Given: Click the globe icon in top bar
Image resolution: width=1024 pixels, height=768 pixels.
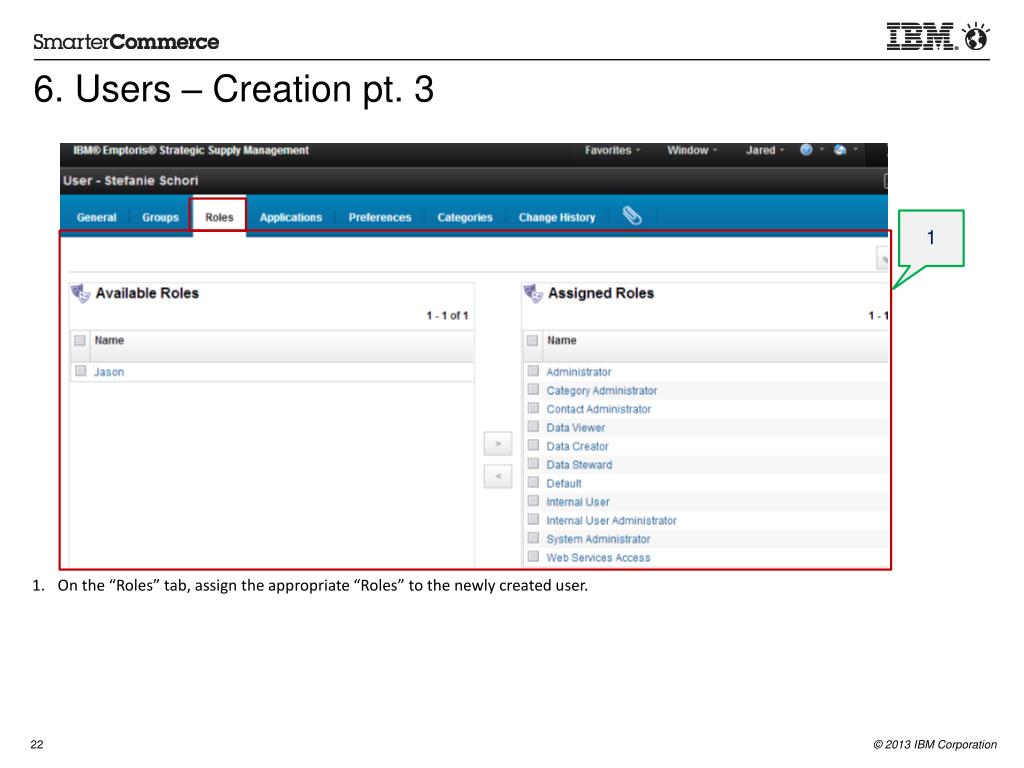Looking at the screenshot, I should pyautogui.click(x=840, y=150).
